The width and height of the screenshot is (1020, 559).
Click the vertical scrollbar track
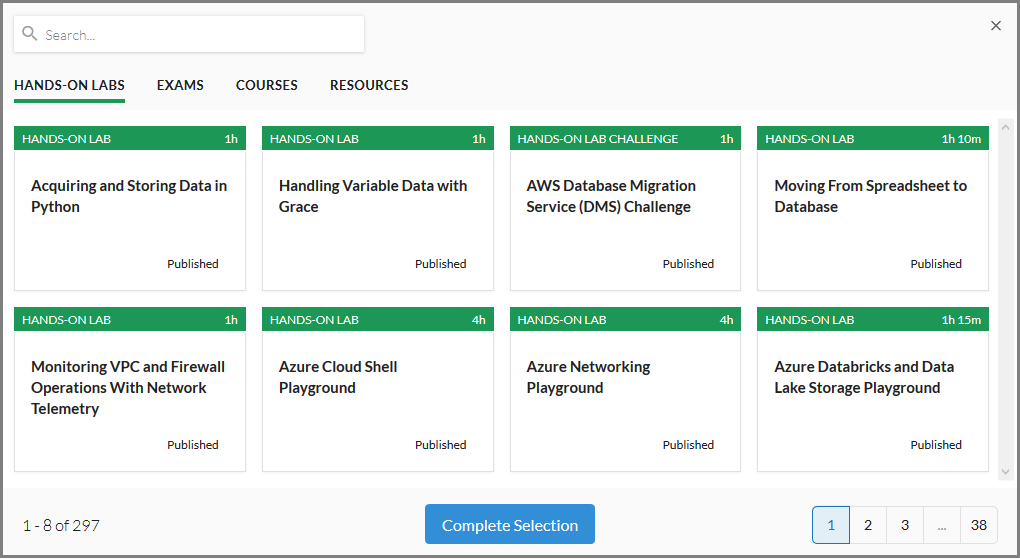(1005, 299)
